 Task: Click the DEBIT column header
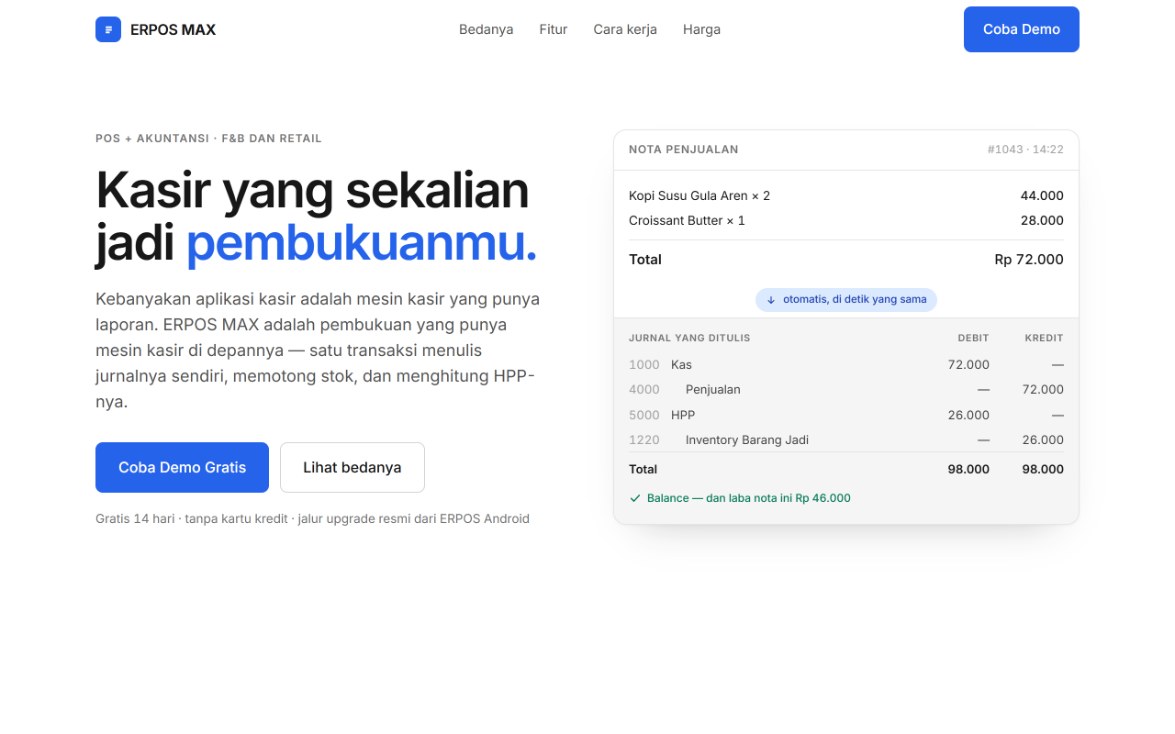click(x=973, y=338)
